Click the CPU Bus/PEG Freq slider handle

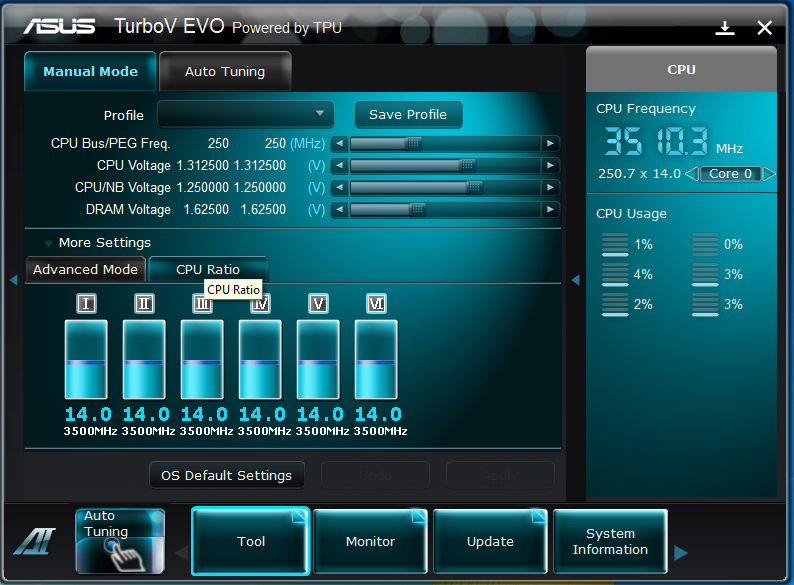[413, 144]
